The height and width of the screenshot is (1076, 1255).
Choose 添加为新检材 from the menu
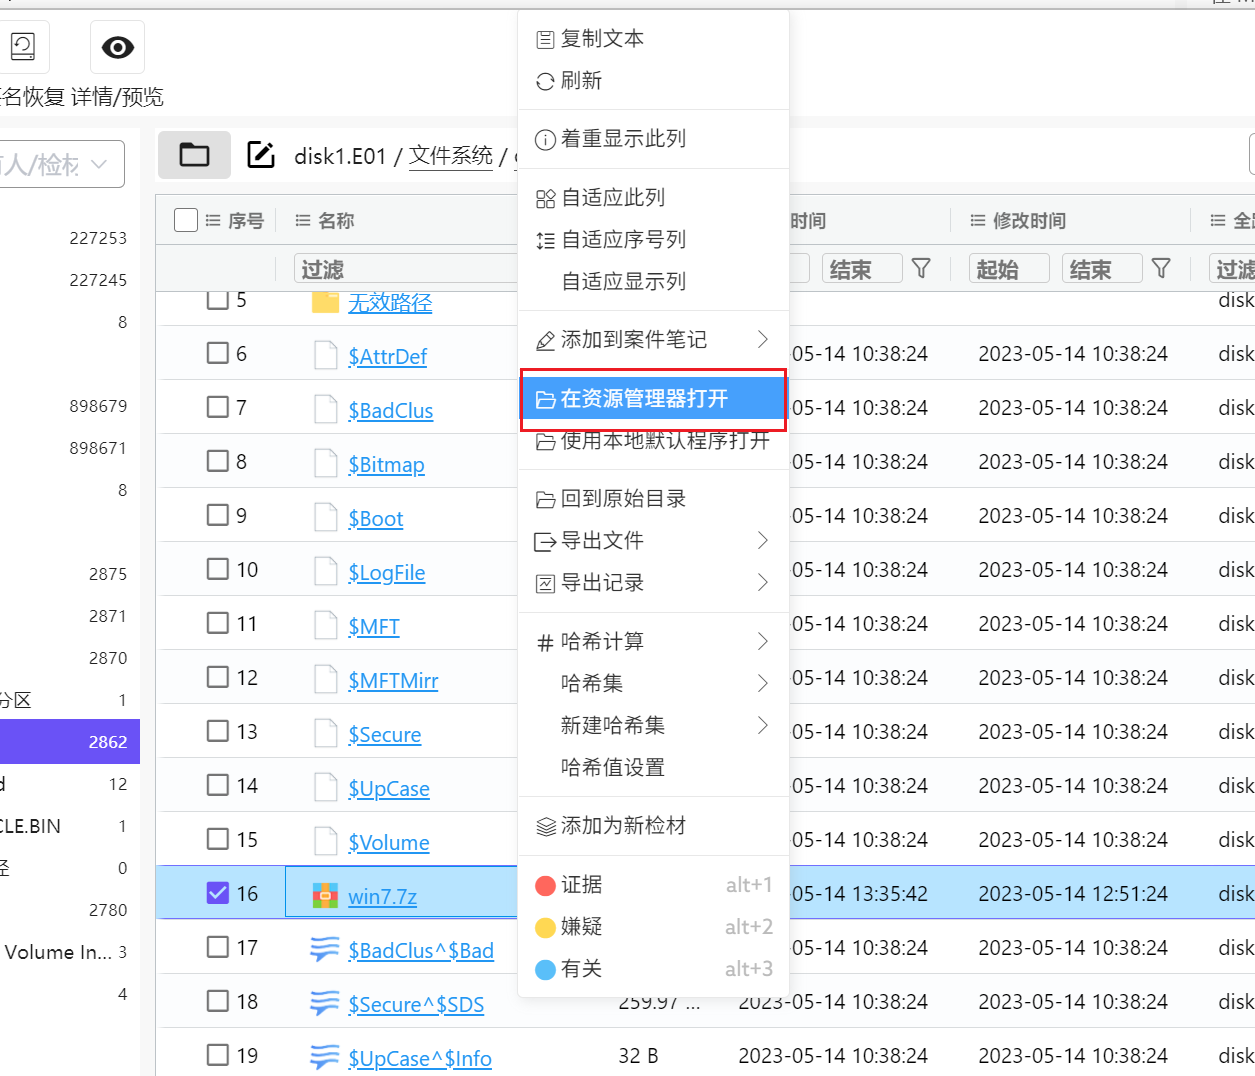[x=623, y=826]
